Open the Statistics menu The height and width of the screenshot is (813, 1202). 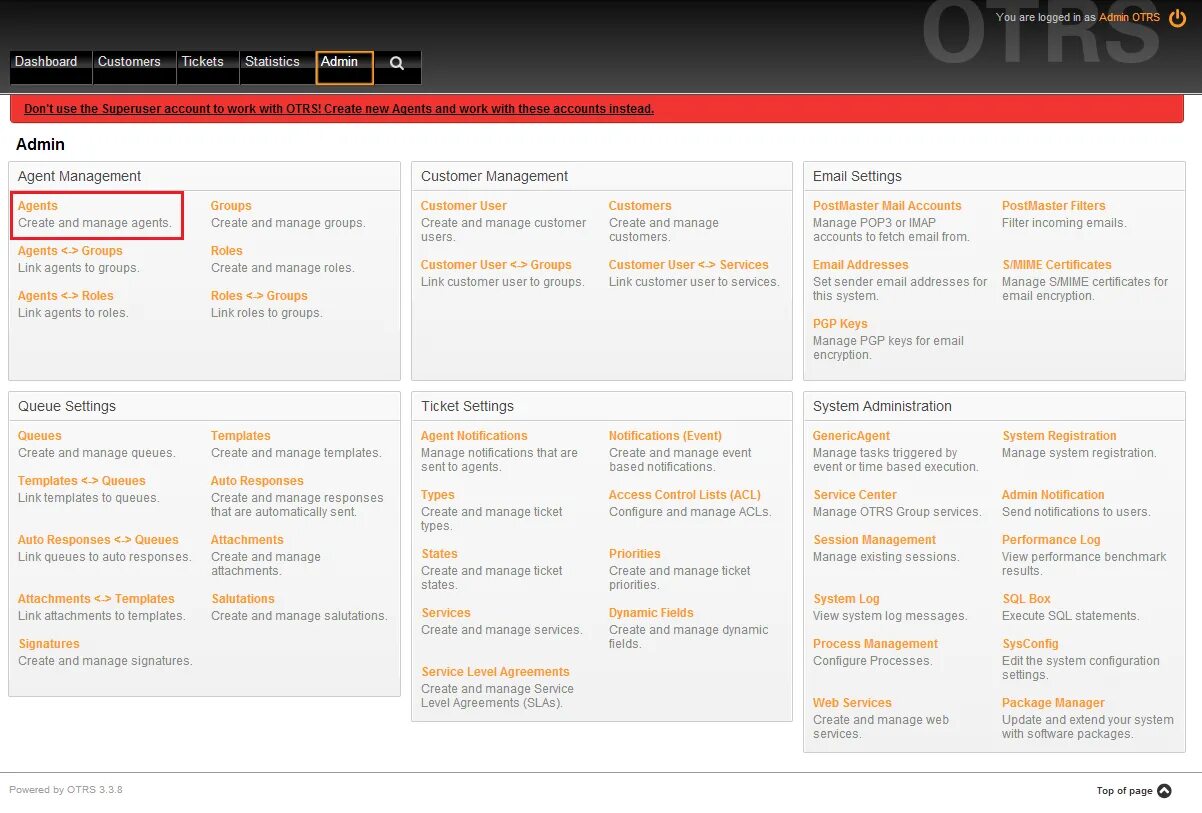277,67
